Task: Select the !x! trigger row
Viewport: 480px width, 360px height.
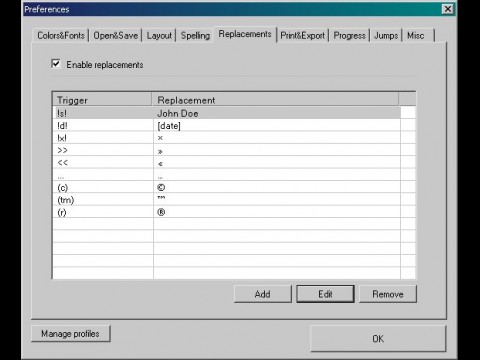Action: point(227,138)
